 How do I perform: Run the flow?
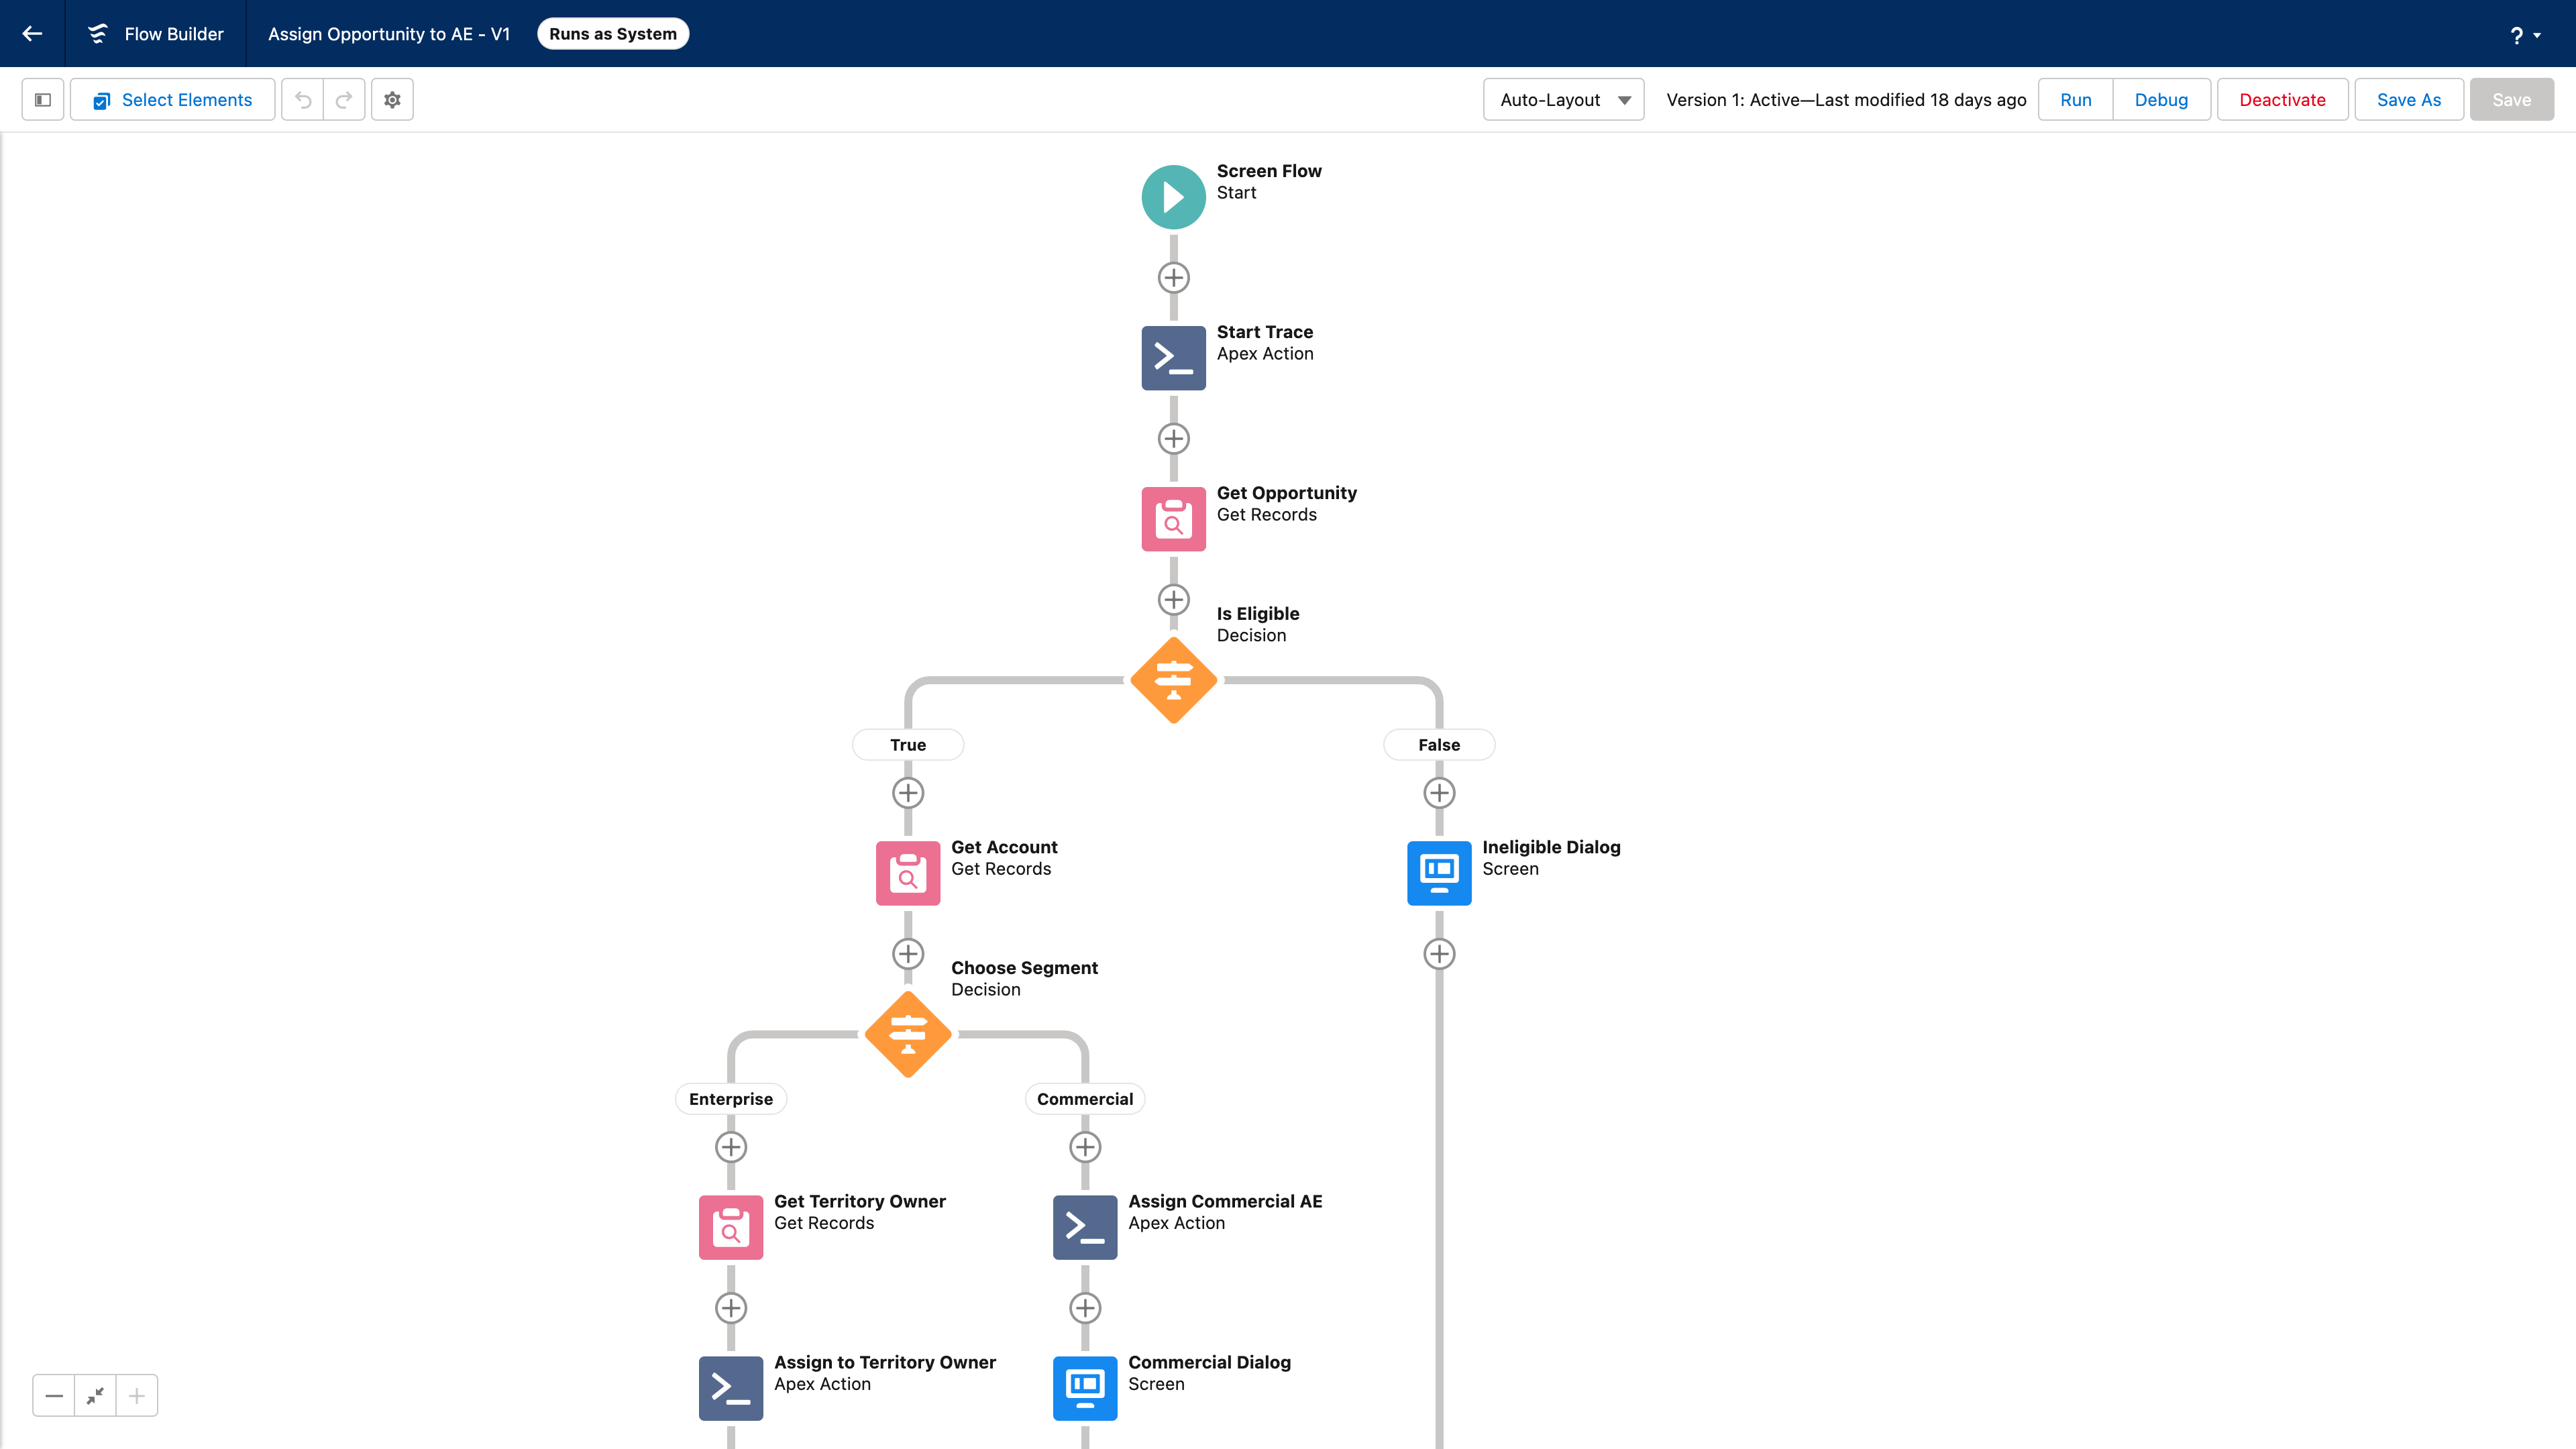(x=2075, y=99)
